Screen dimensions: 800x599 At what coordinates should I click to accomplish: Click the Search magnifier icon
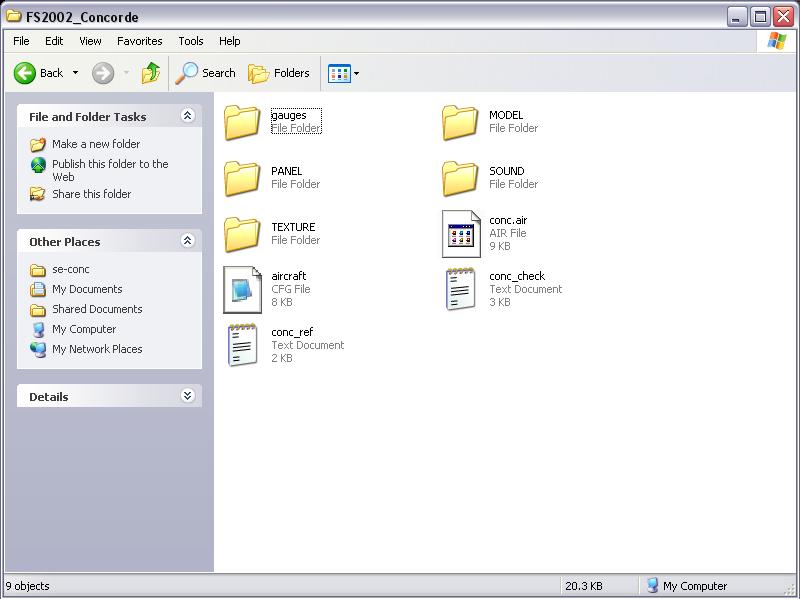tap(186, 73)
